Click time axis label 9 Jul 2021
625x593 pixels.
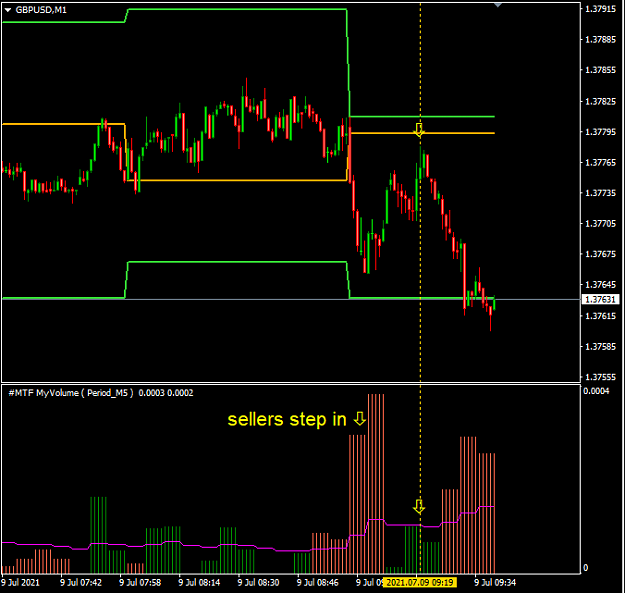[x=21, y=583]
